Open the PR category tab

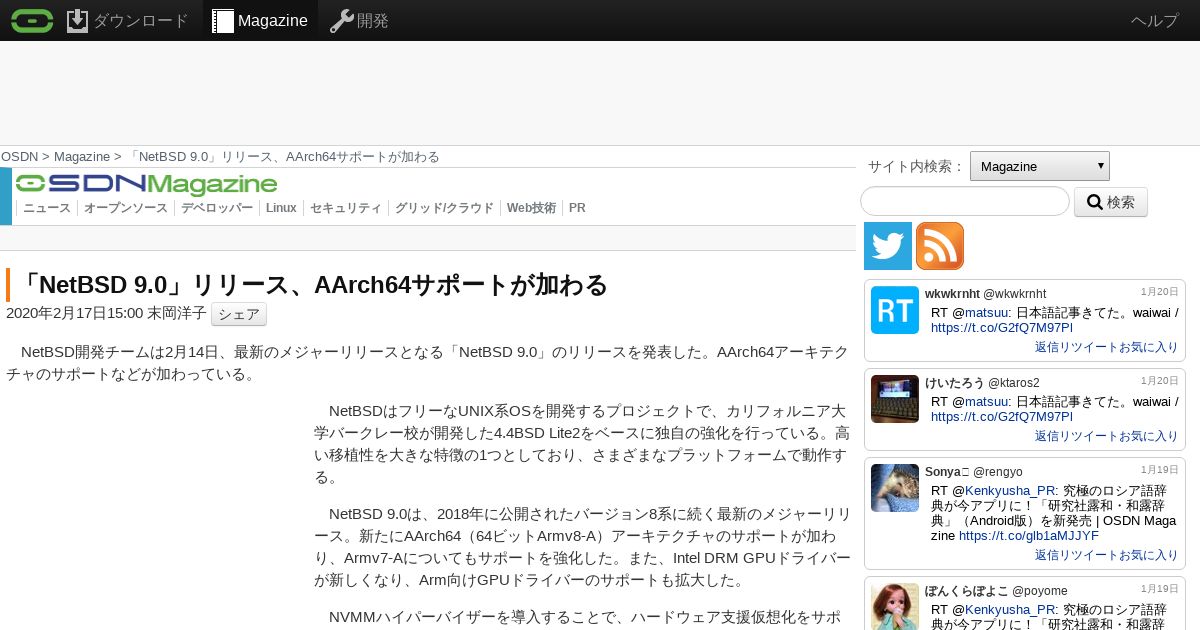(x=577, y=208)
